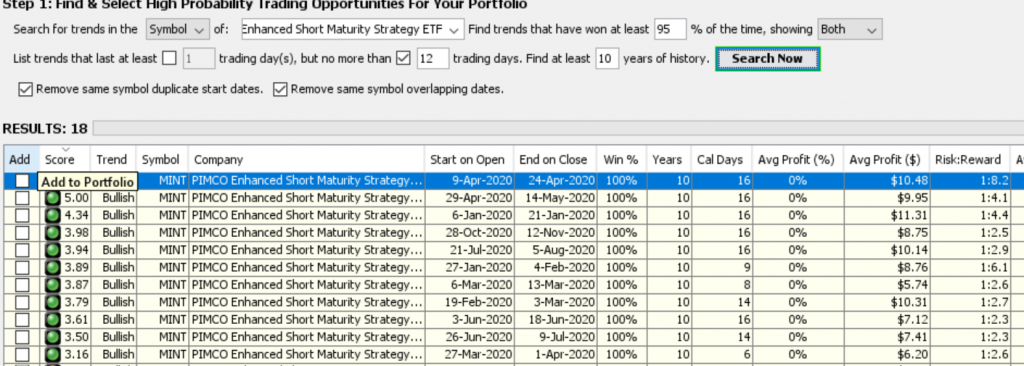Sort results by Symbol column header
This screenshot has width=1024, height=366.
point(162,159)
